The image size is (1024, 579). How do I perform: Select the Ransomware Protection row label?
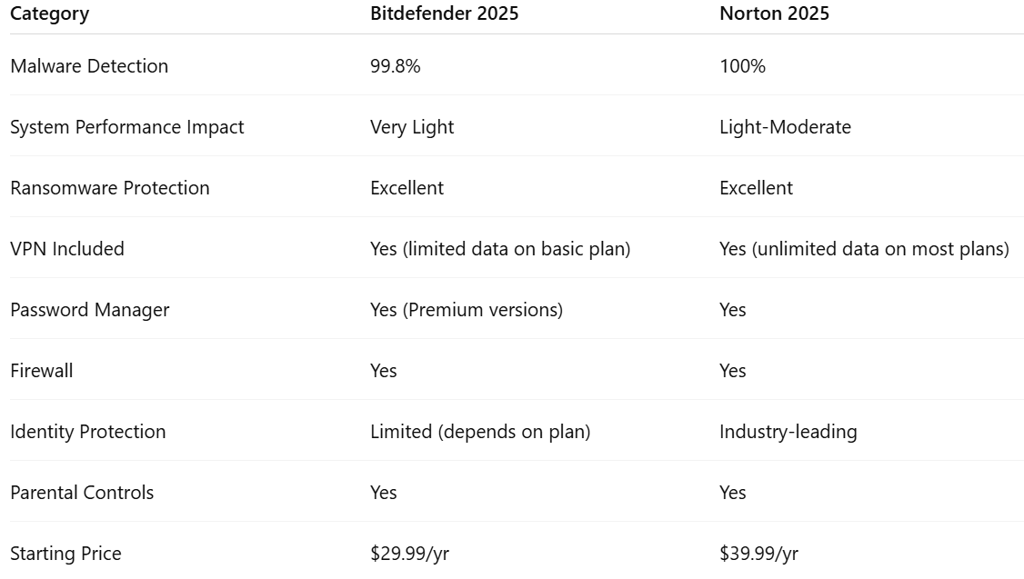(110, 188)
